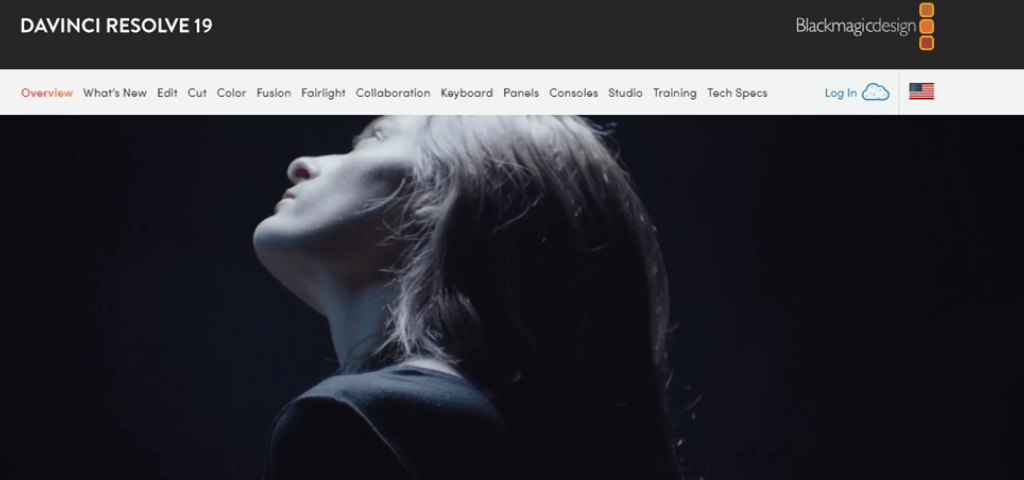Screen dimensions: 1024x480
Task: Open the Collaboration page
Action: 393,93
